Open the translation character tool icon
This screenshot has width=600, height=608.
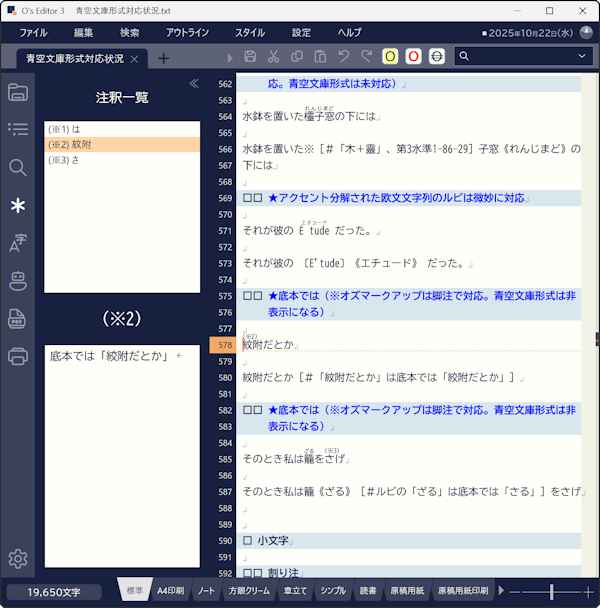pyautogui.click(x=17, y=243)
